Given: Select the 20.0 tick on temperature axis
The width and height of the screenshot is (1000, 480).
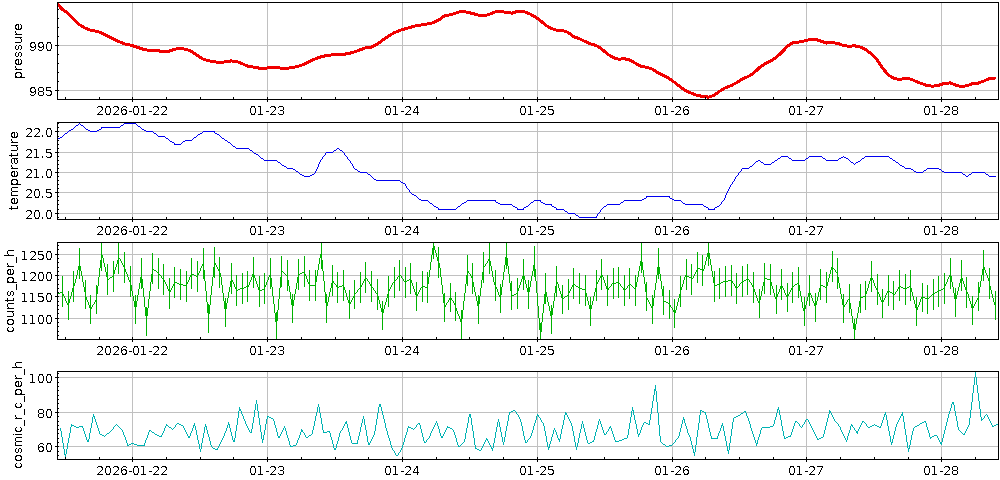Looking at the screenshot, I should [x=38, y=214].
